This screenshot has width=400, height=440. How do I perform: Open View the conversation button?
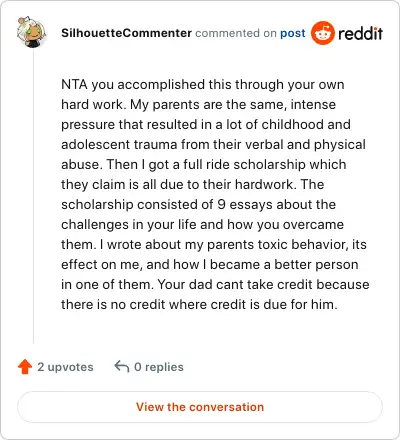tap(200, 407)
